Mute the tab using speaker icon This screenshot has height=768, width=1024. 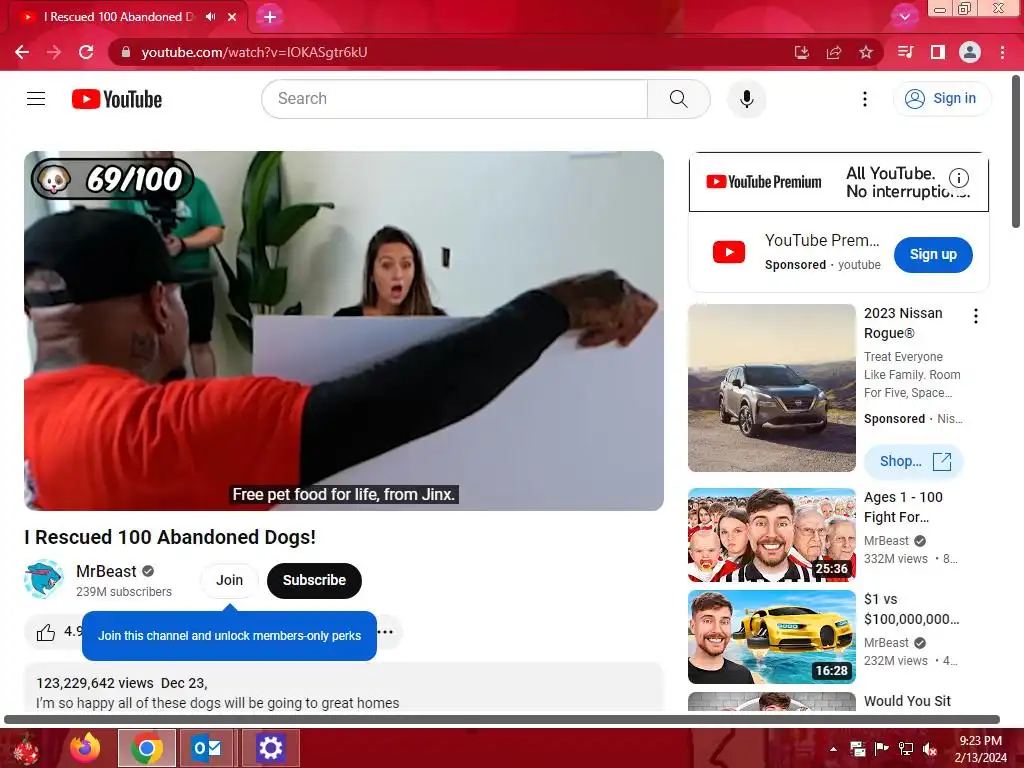click(210, 17)
